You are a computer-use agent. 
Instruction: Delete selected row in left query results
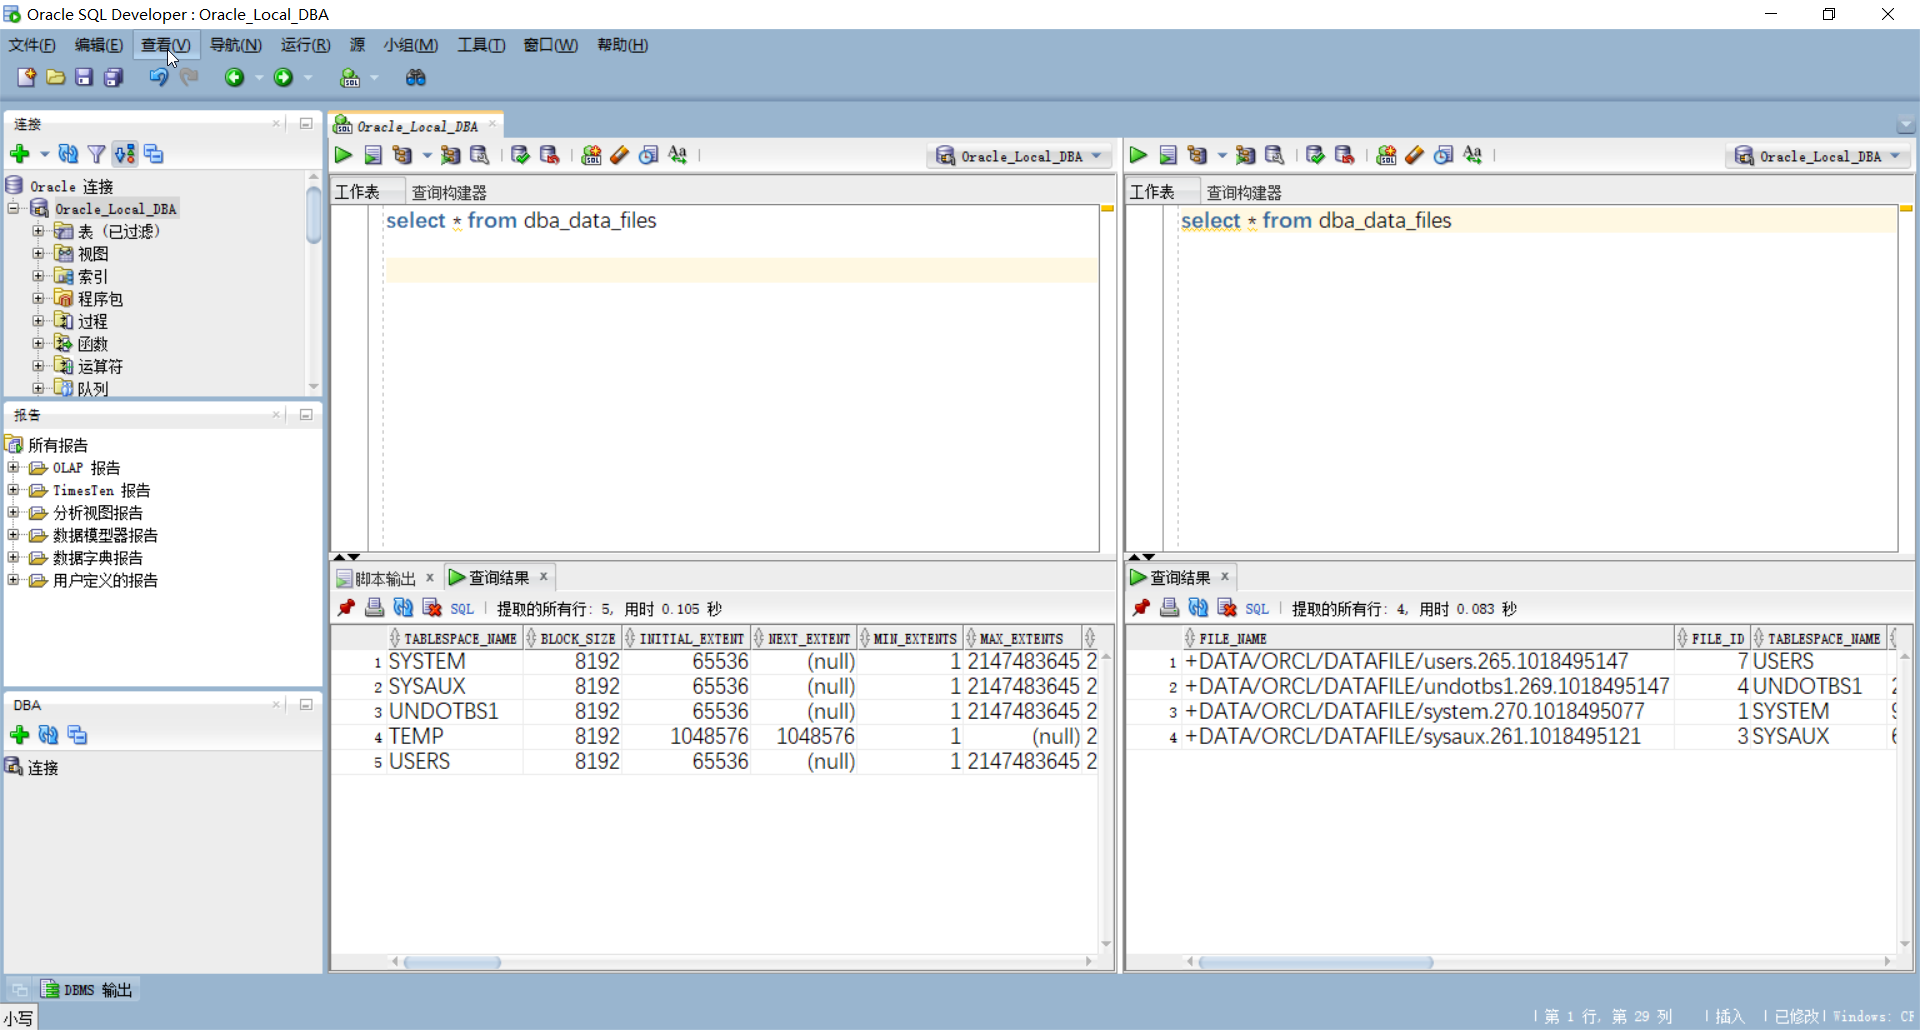(432, 608)
